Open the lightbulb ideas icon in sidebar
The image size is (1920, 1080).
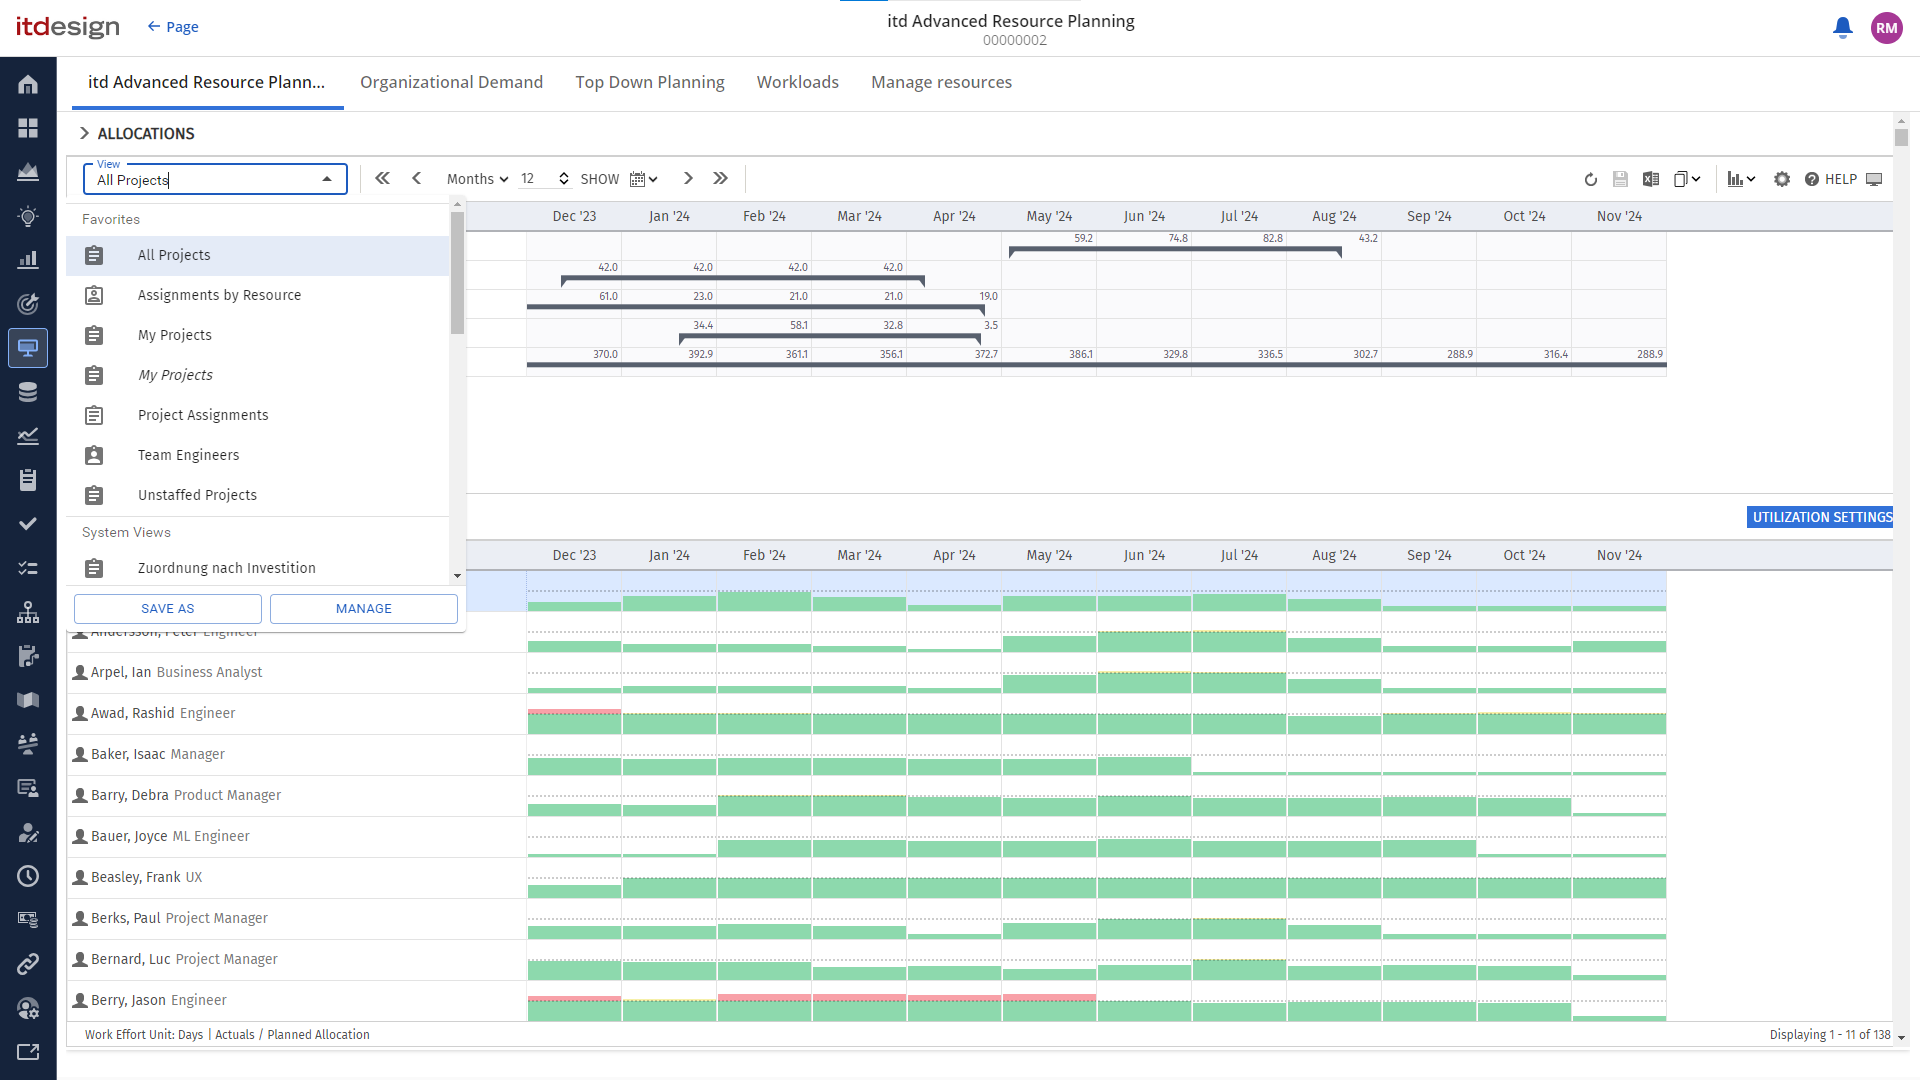pyautogui.click(x=28, y=216)
